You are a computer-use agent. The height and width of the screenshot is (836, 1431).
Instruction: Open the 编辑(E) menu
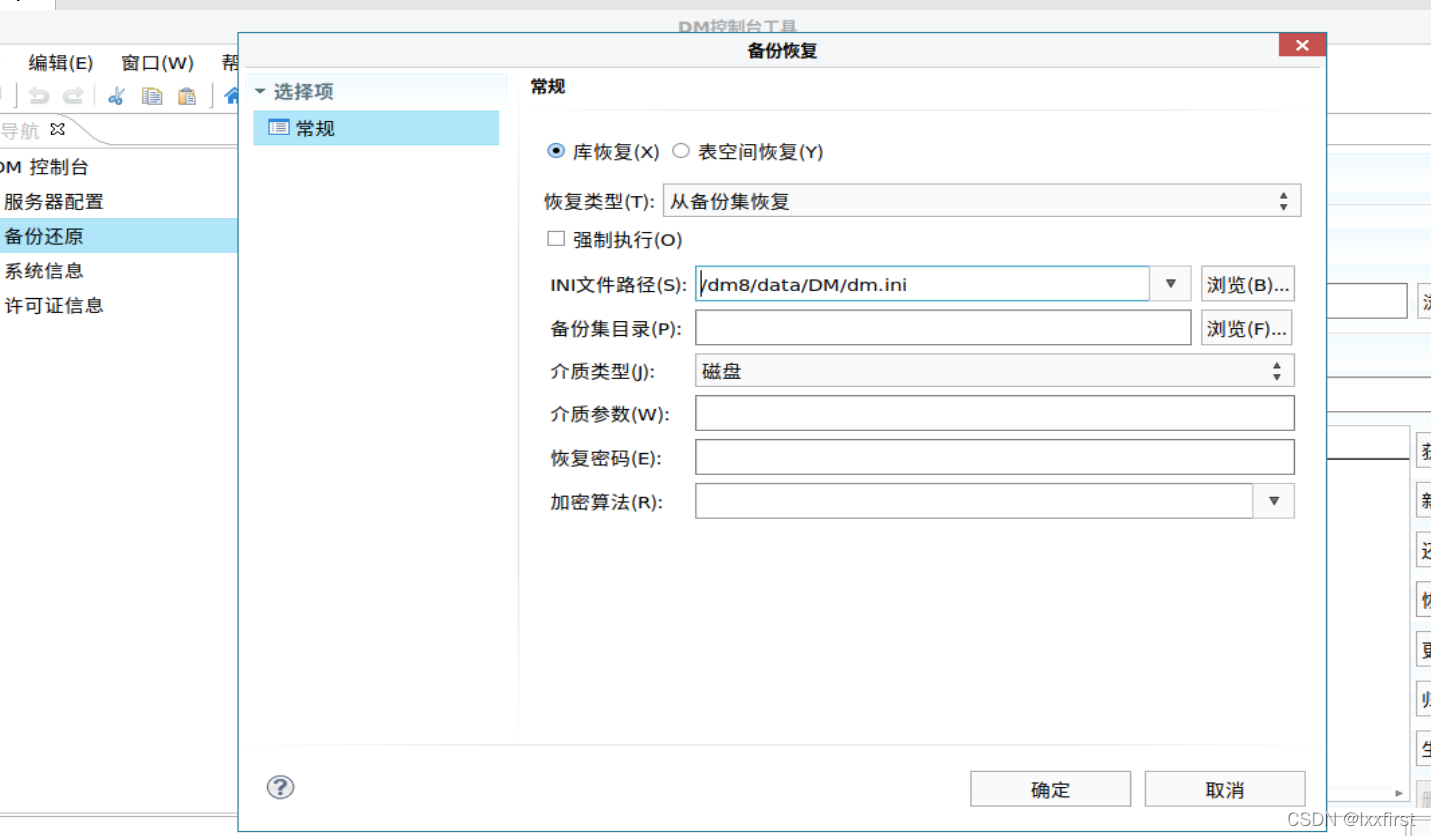(61, 63)
